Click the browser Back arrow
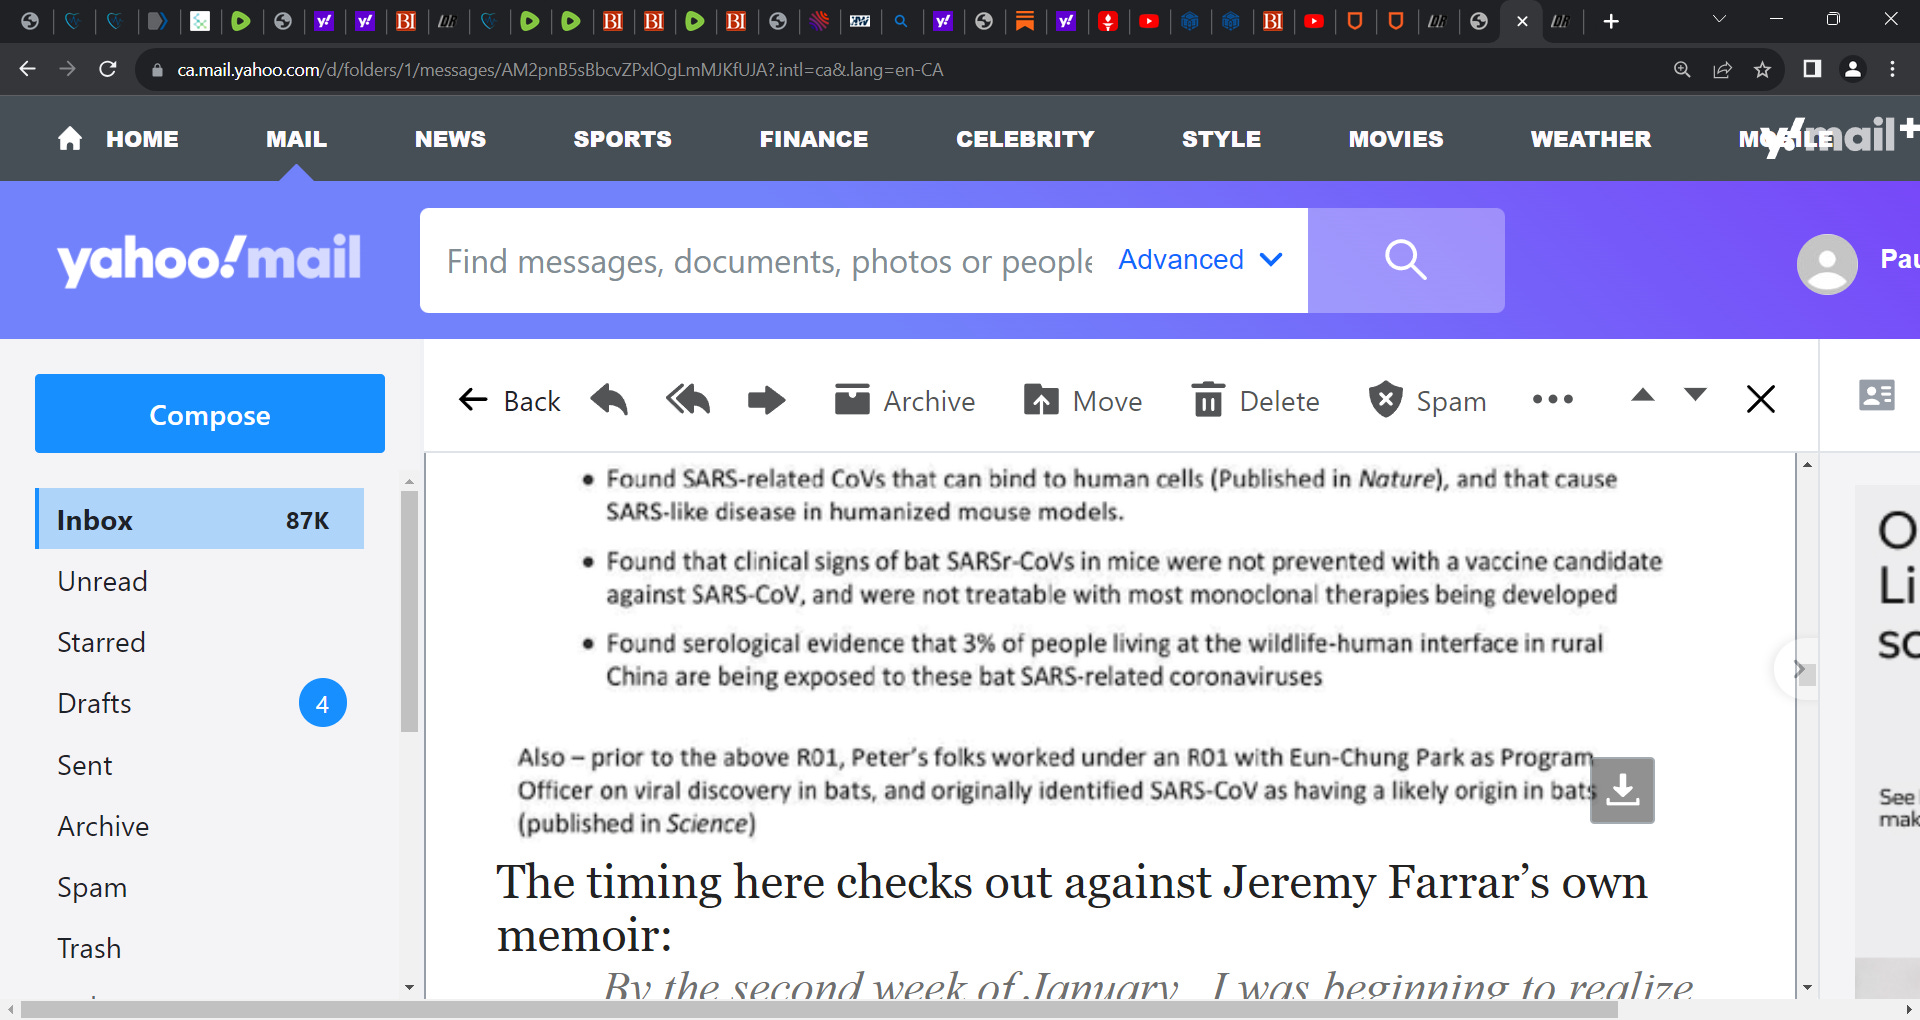This screenshot has width=1920, height=1020. 28,69
